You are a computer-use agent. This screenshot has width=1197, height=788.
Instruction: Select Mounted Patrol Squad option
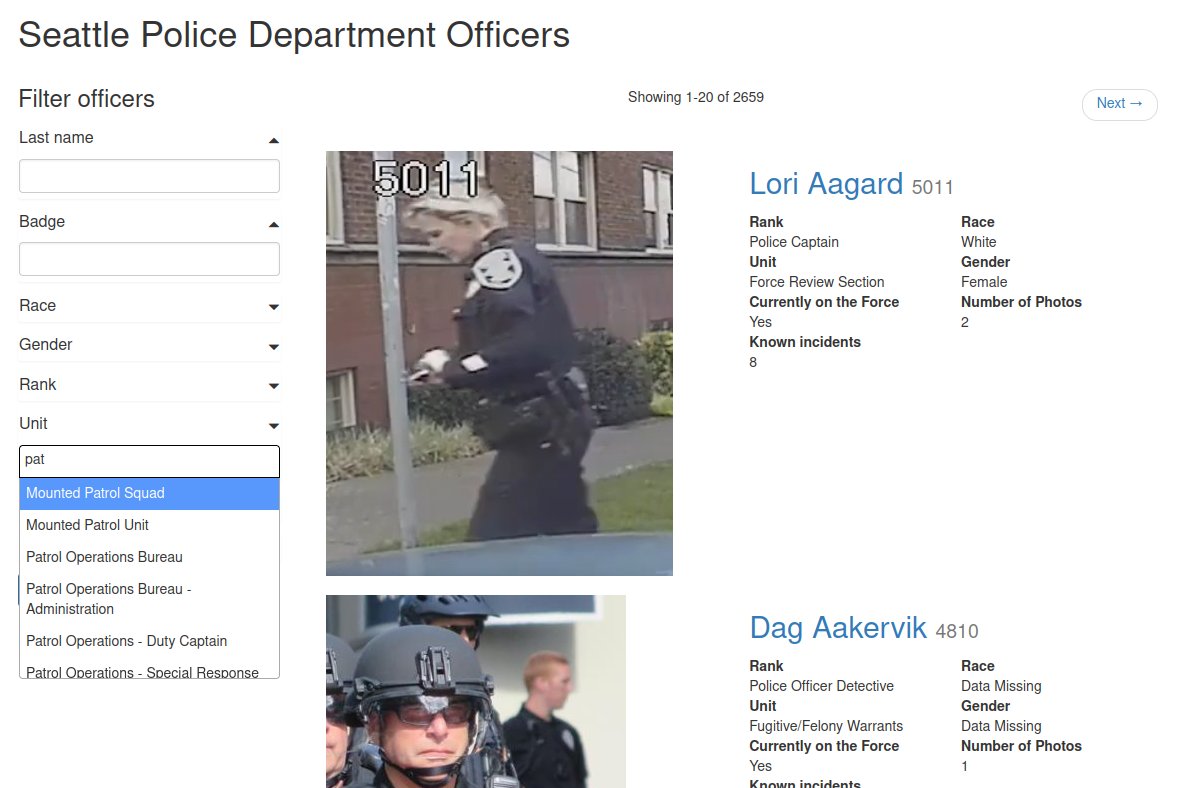pos(150,494)
